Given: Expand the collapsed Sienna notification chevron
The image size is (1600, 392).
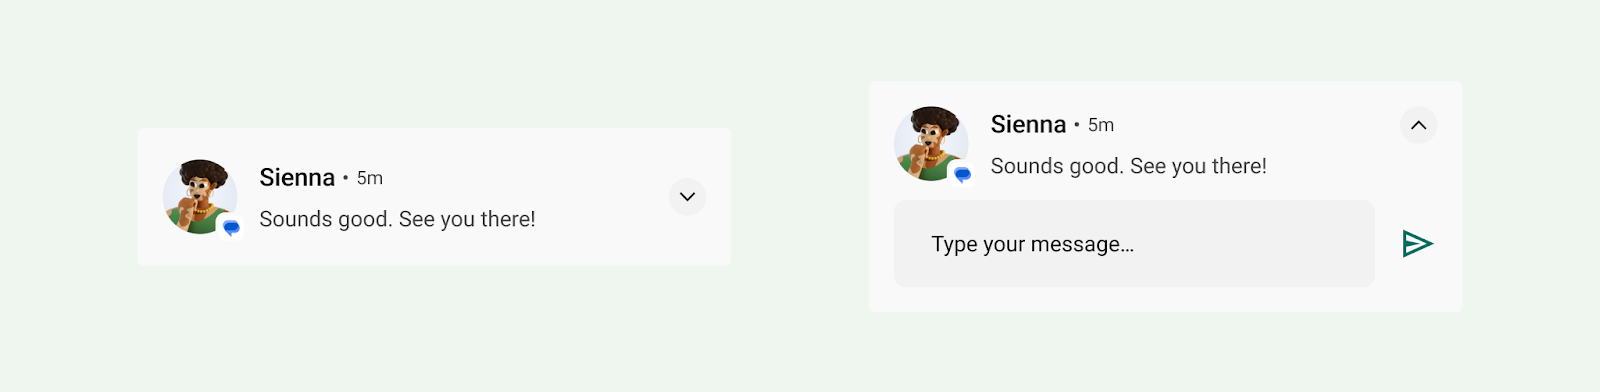Looking at the screenshot, I should [687, 197].
